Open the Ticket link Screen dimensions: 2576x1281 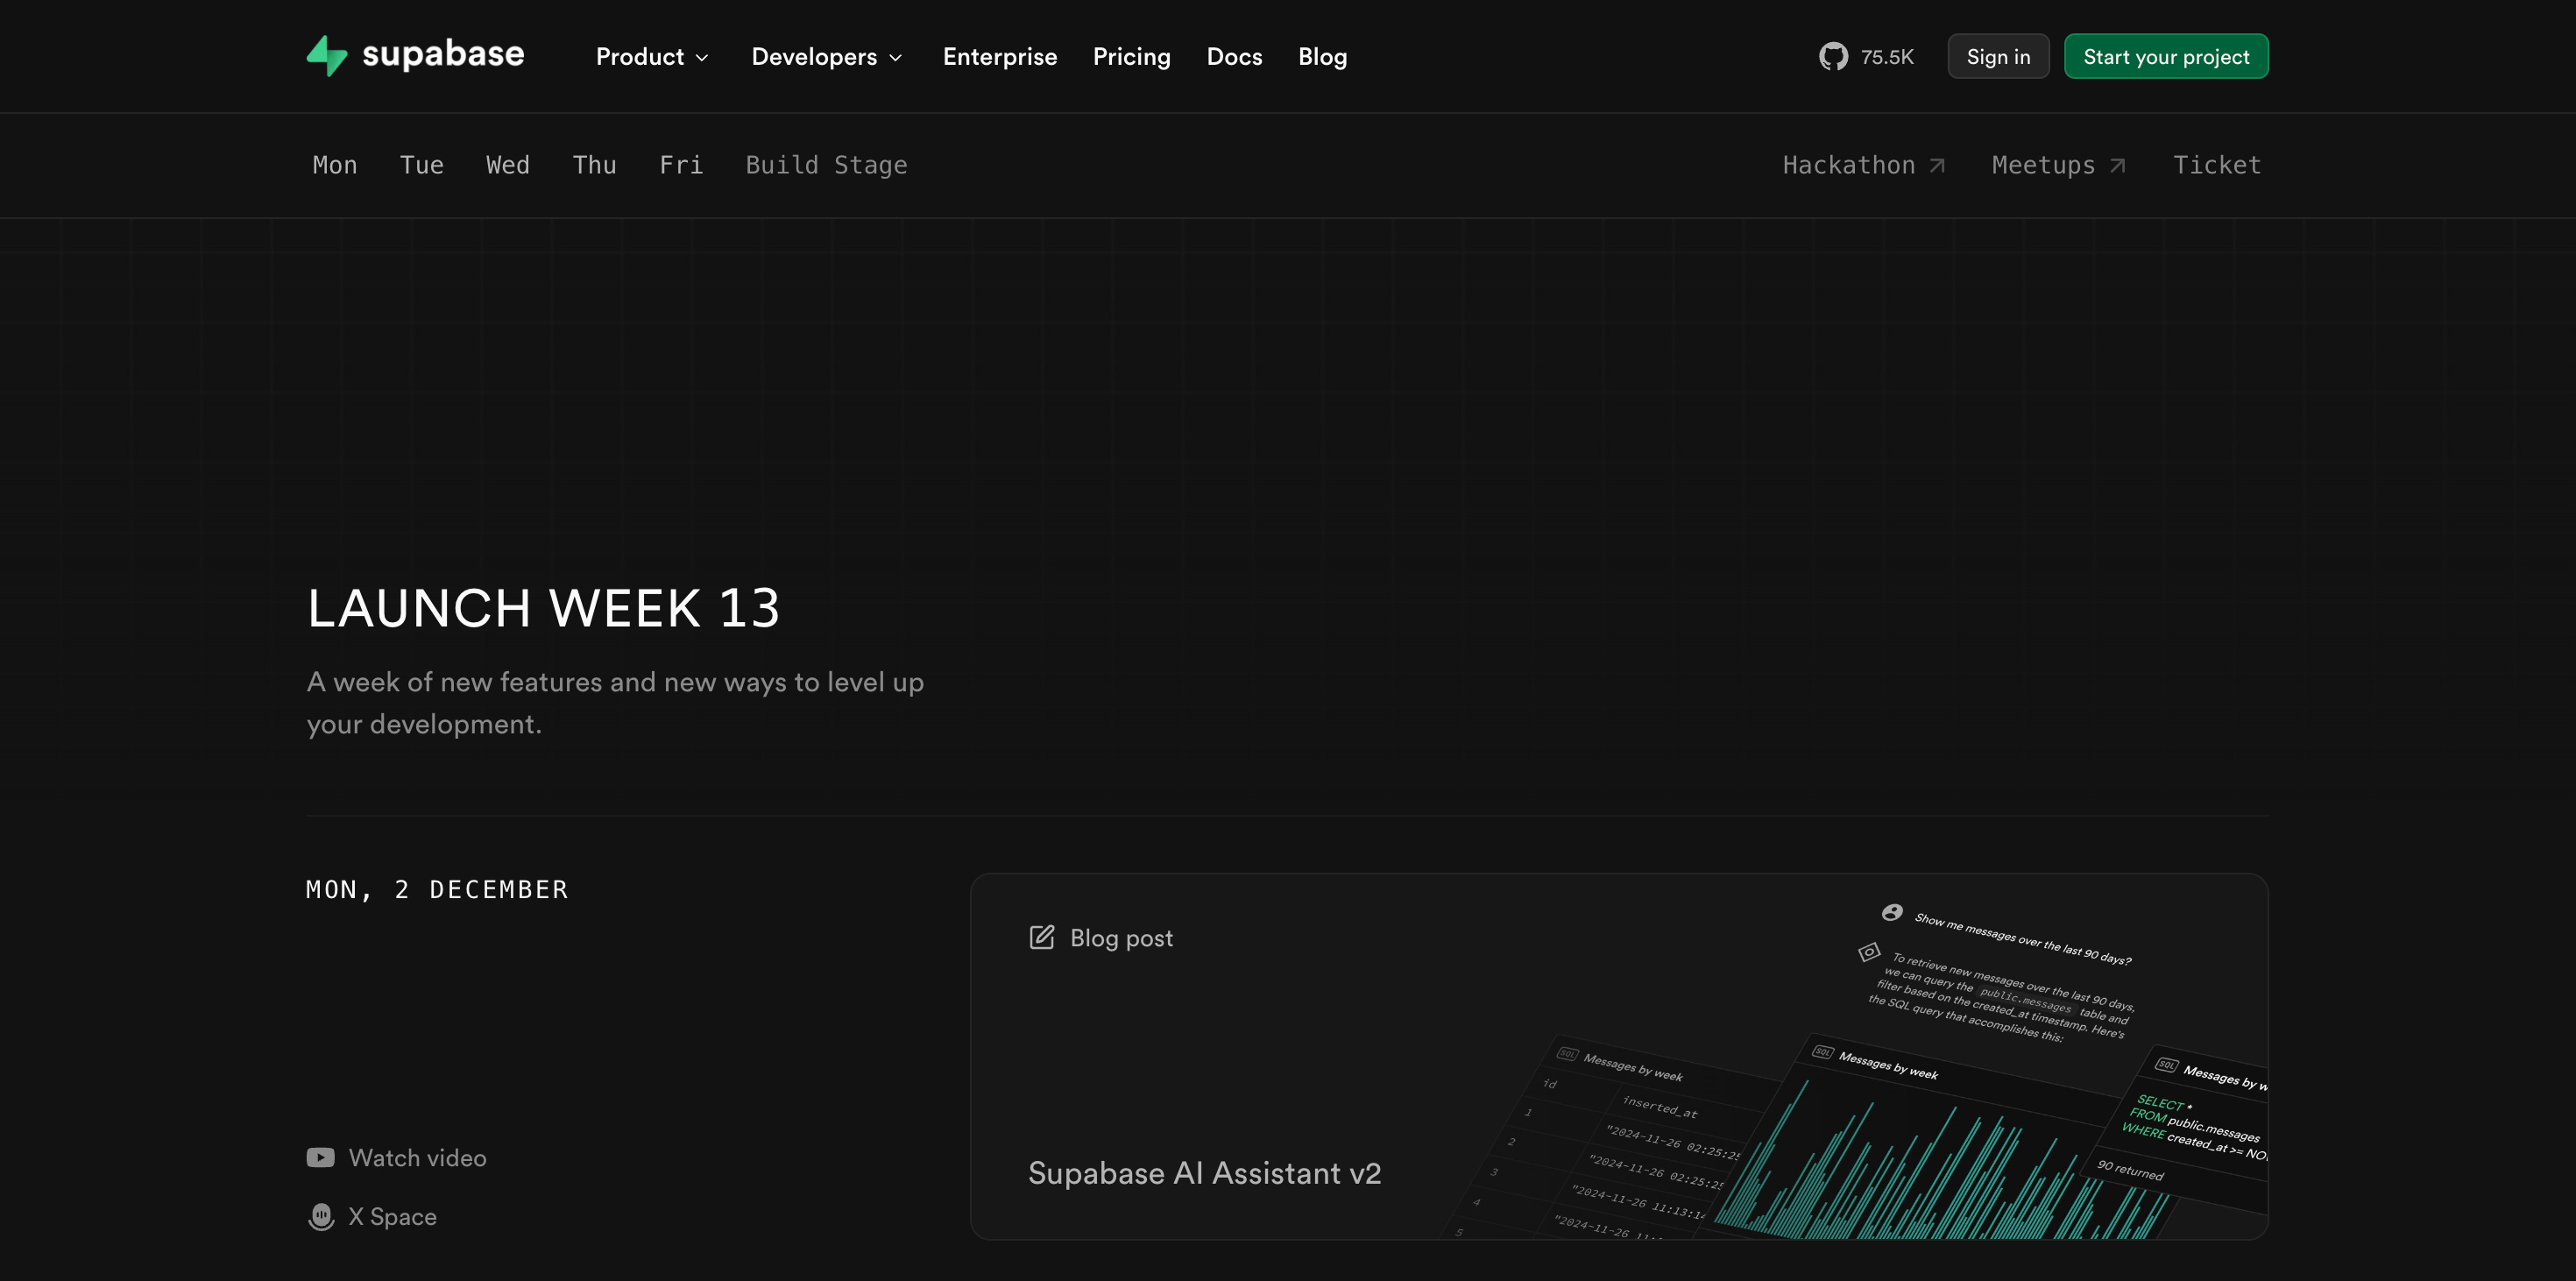[2216, 165]
